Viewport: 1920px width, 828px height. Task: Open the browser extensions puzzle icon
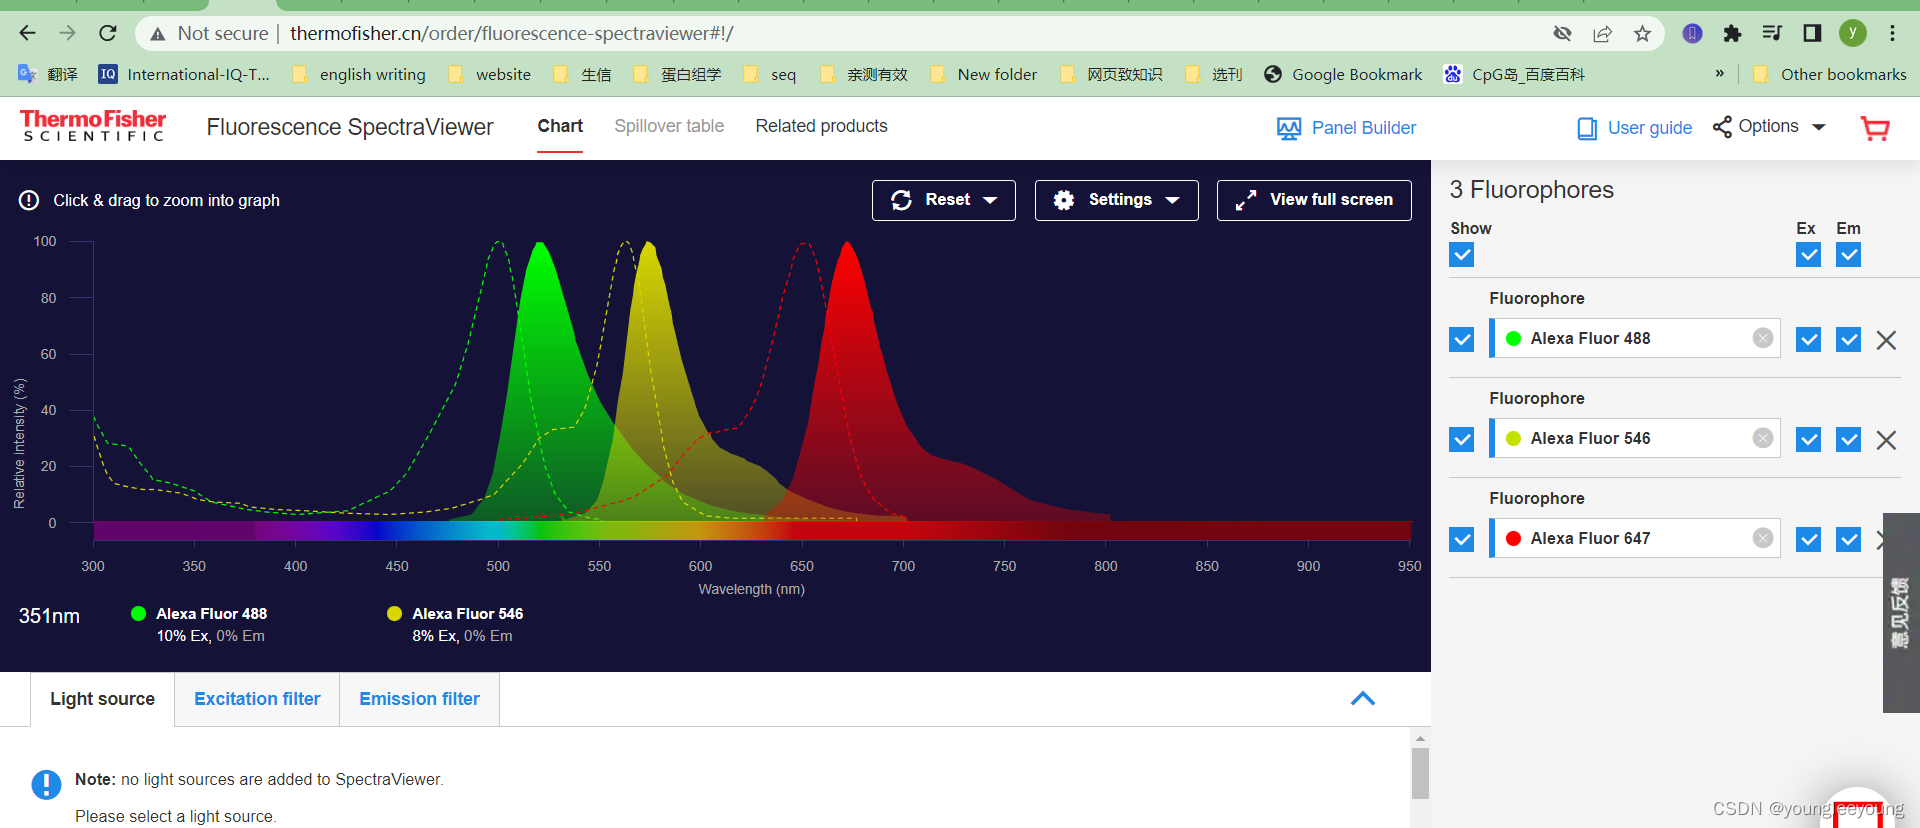(x=1732, y=33)
